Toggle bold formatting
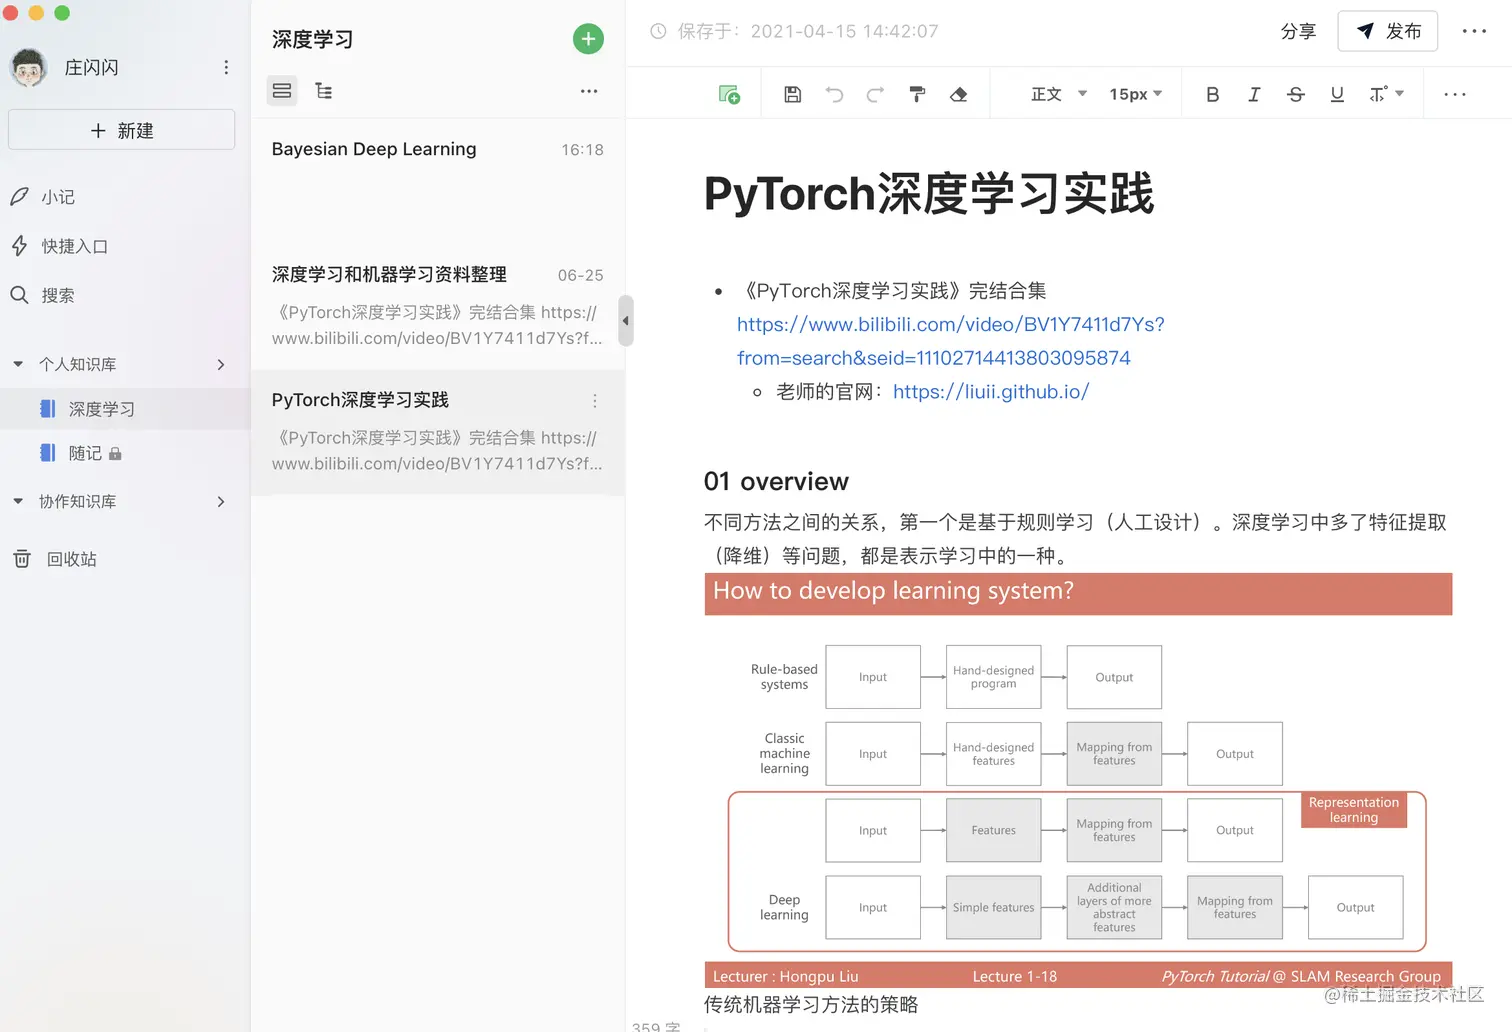The image size is (1512, 1032). tap(1212, 94)
